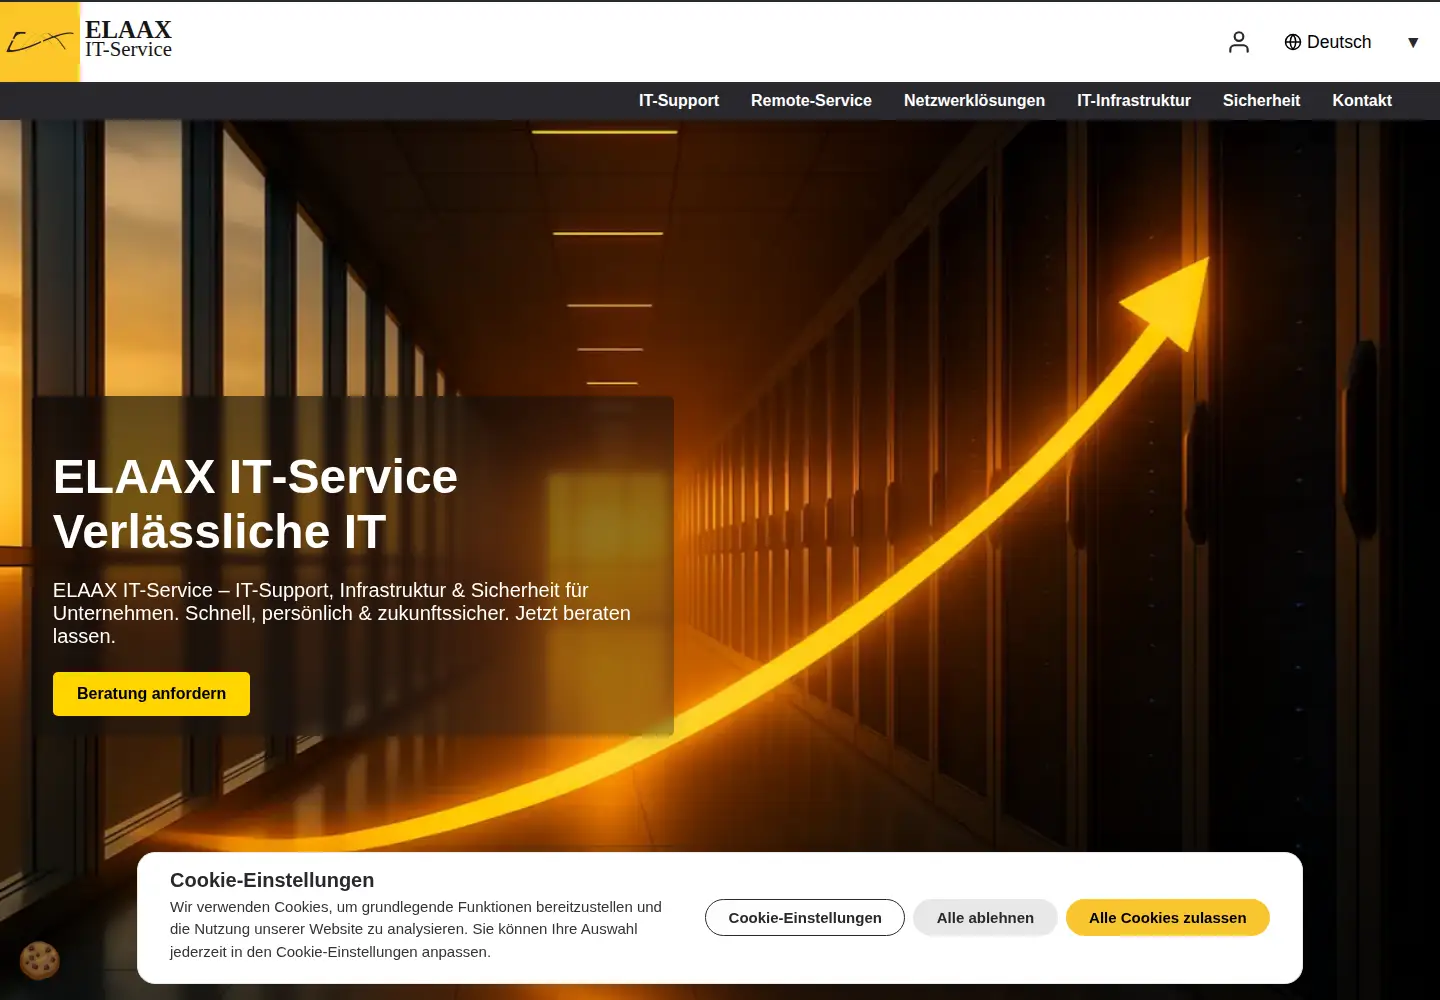Click the 'ELAAX IT-Service Verlässliche IT' headline
Image resolution: width=1440 pixels, height=1000 pixels.
point(255,504)
